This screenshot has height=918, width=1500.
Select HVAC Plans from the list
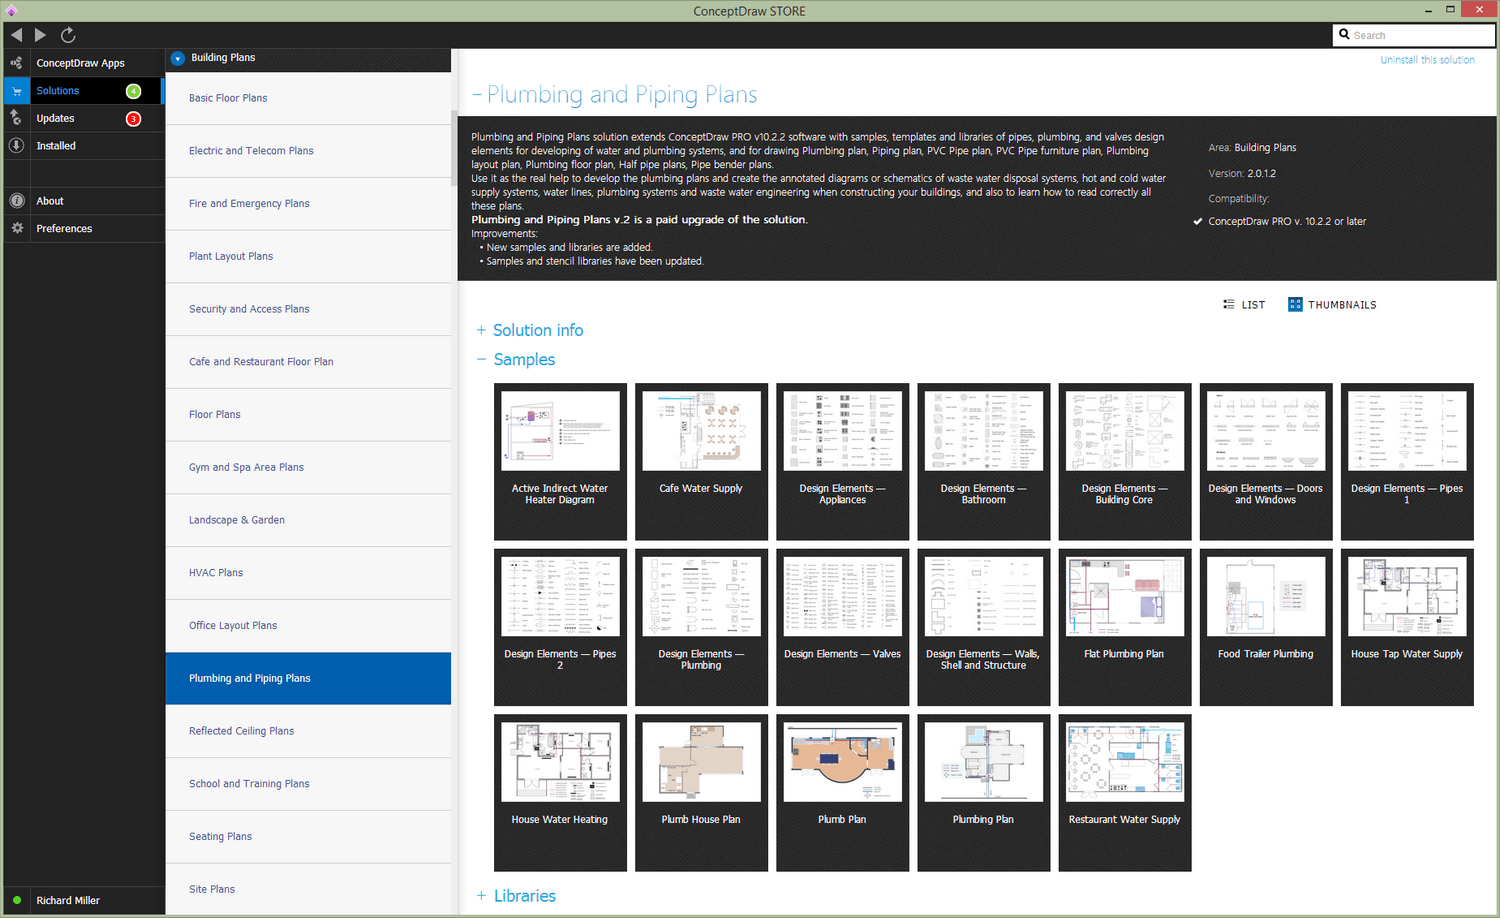coord(216,573)
